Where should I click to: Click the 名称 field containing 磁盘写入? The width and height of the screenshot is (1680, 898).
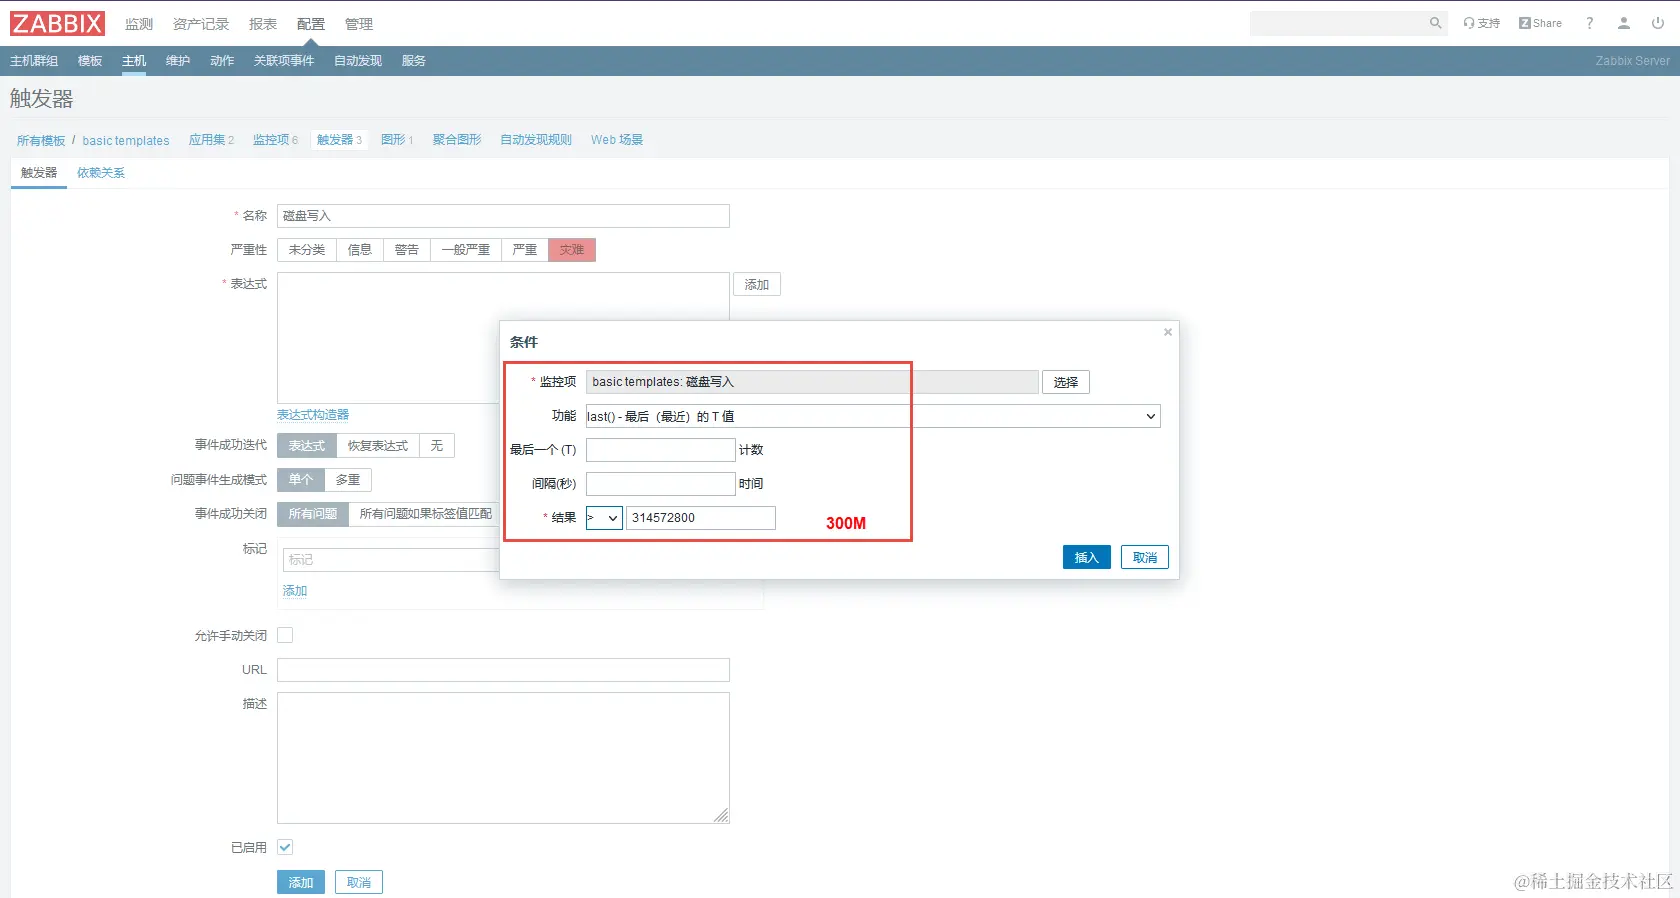point(503,216)
